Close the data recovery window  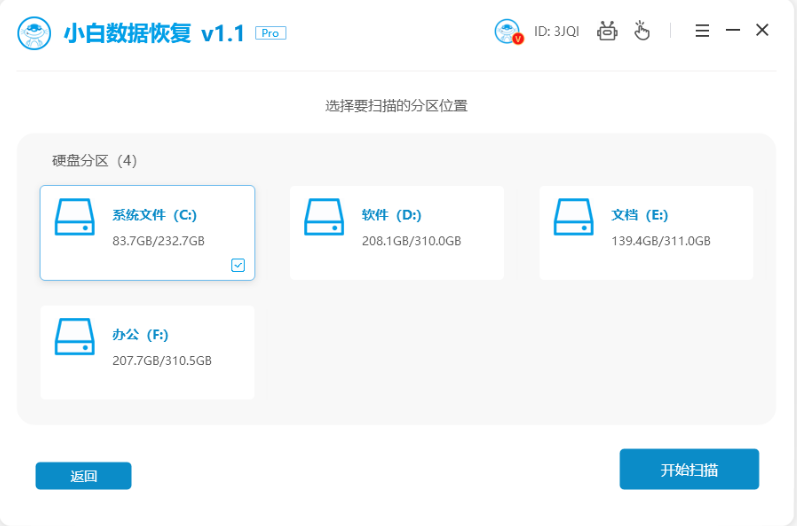(x=762, y=31)
